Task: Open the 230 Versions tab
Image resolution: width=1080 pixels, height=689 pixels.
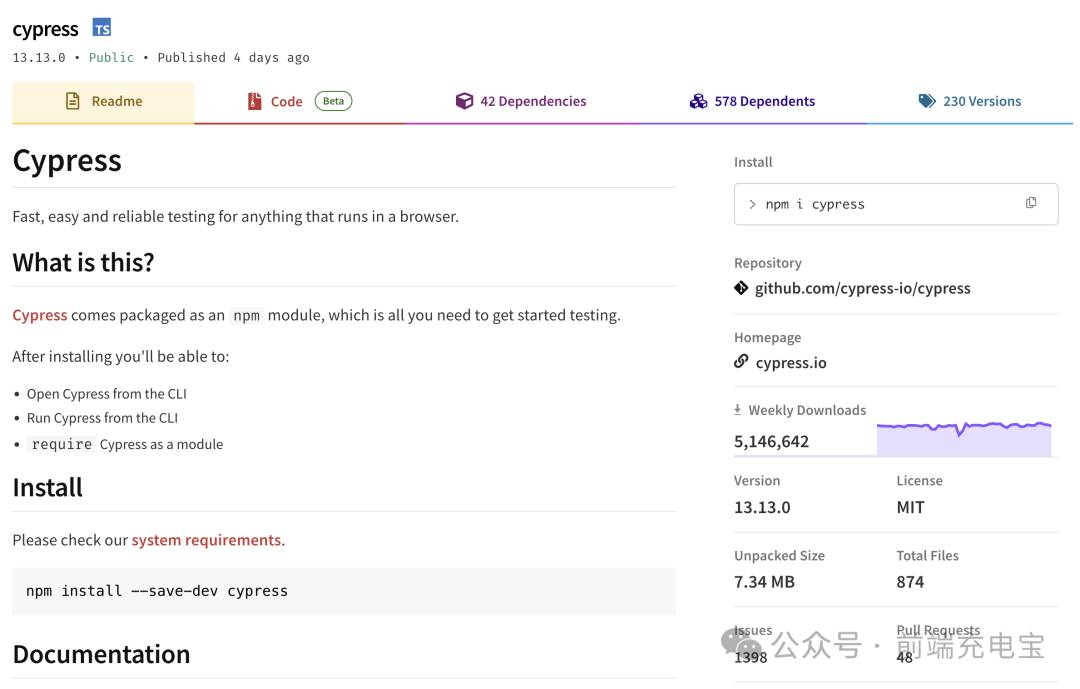Action: point(970,102)
